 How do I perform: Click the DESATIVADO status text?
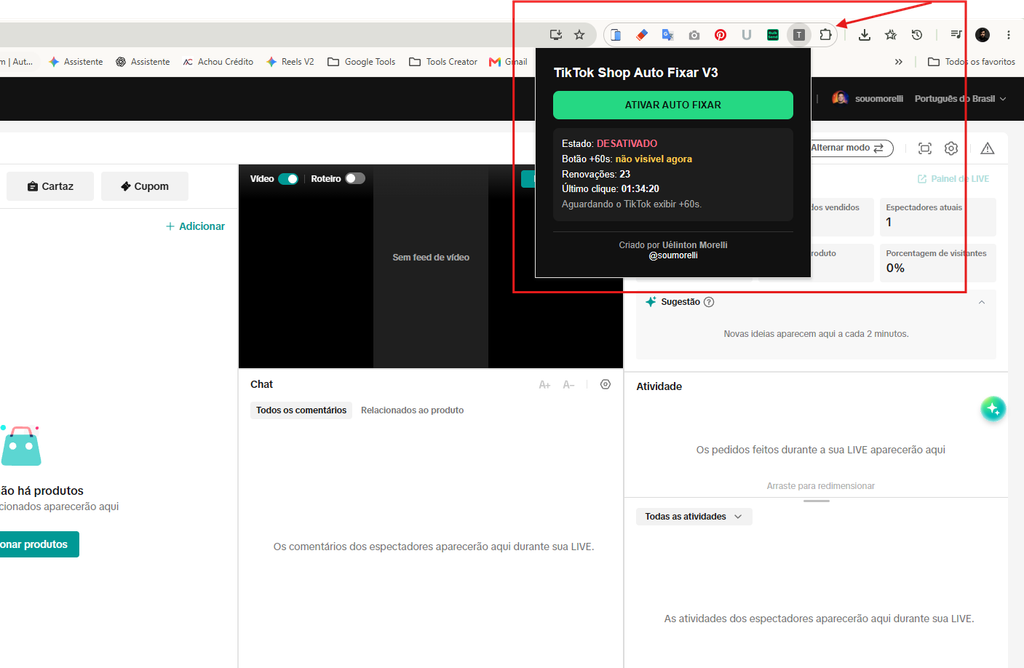coord(627,144)
